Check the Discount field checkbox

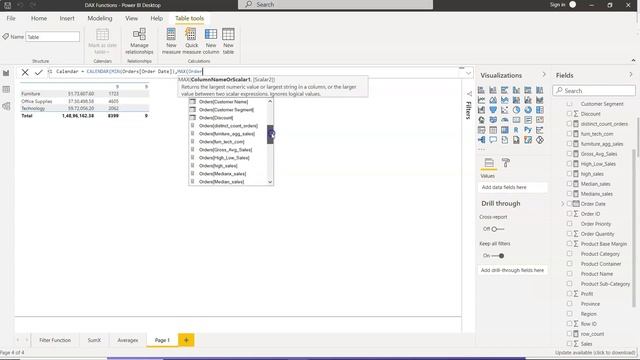pos(569,113)
